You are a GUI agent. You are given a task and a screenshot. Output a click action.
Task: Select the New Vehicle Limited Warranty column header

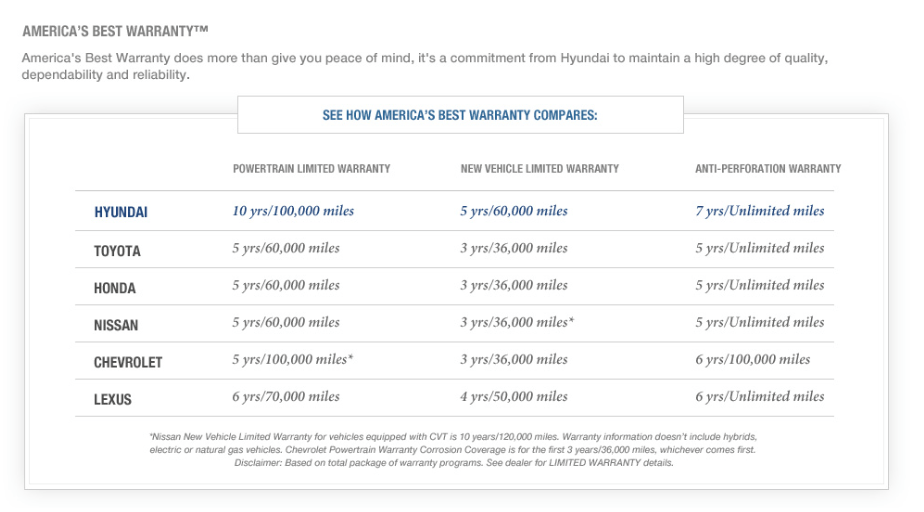[540, 169]
